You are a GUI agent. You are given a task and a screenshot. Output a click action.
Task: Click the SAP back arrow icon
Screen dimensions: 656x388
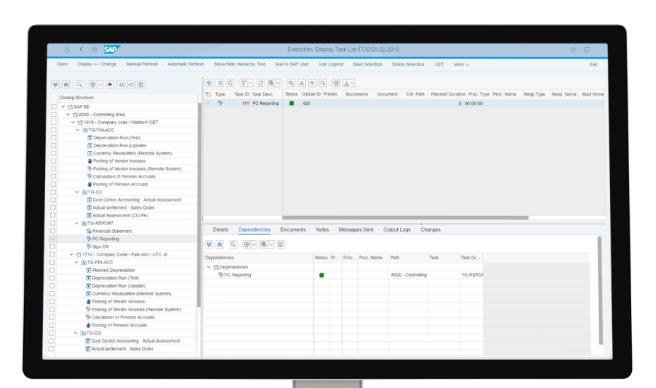coord(81,49)
